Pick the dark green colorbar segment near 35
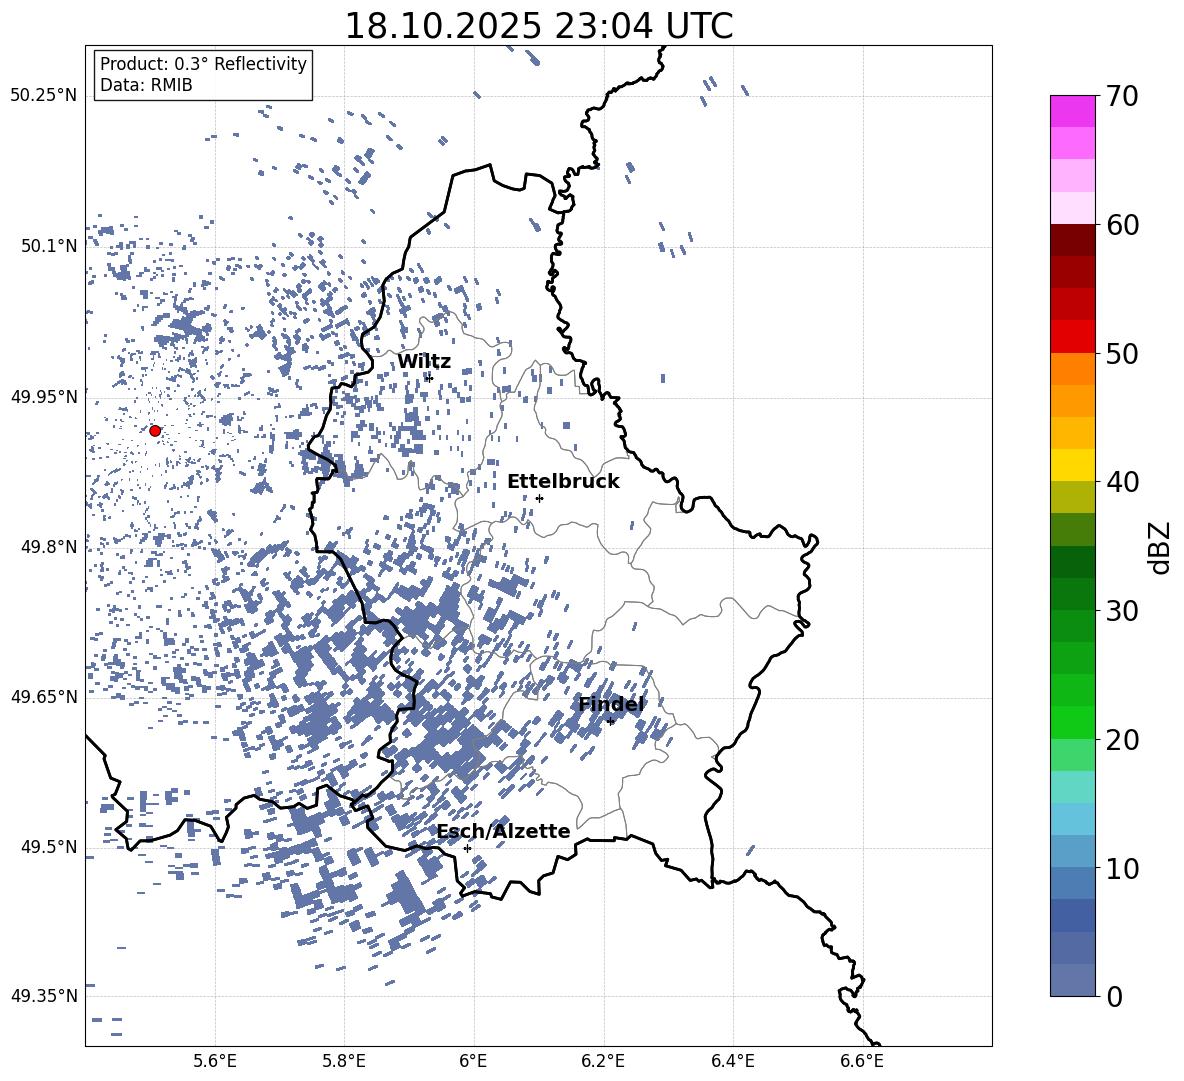 1072,562
